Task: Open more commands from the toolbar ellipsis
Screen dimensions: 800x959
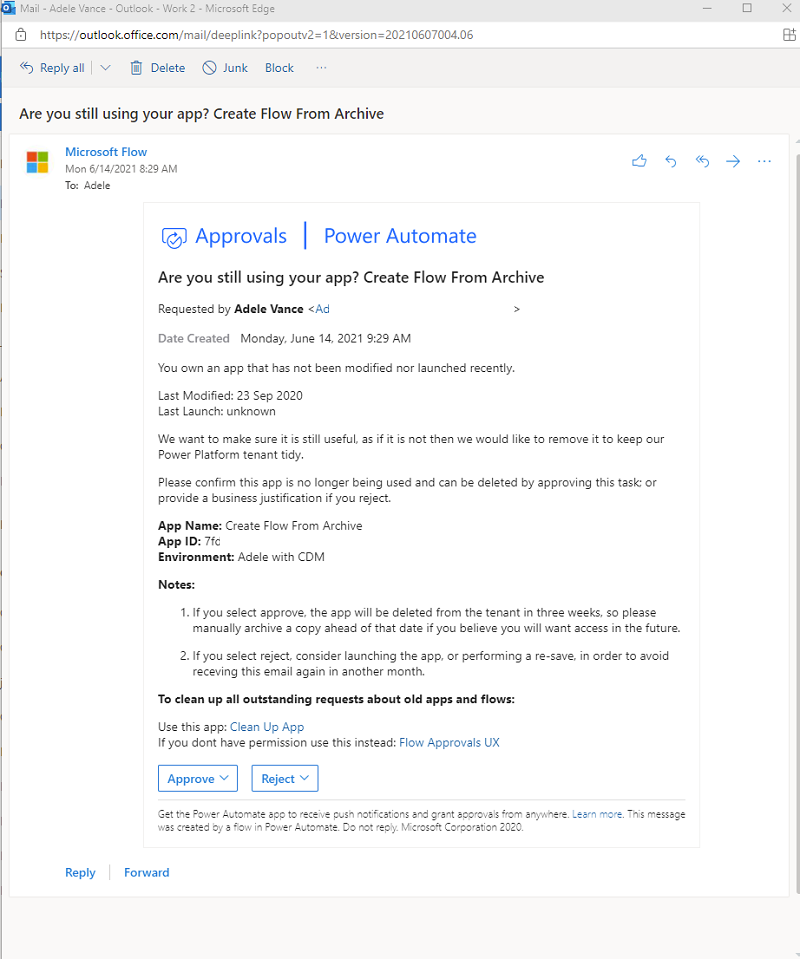Action: [321, 67]
